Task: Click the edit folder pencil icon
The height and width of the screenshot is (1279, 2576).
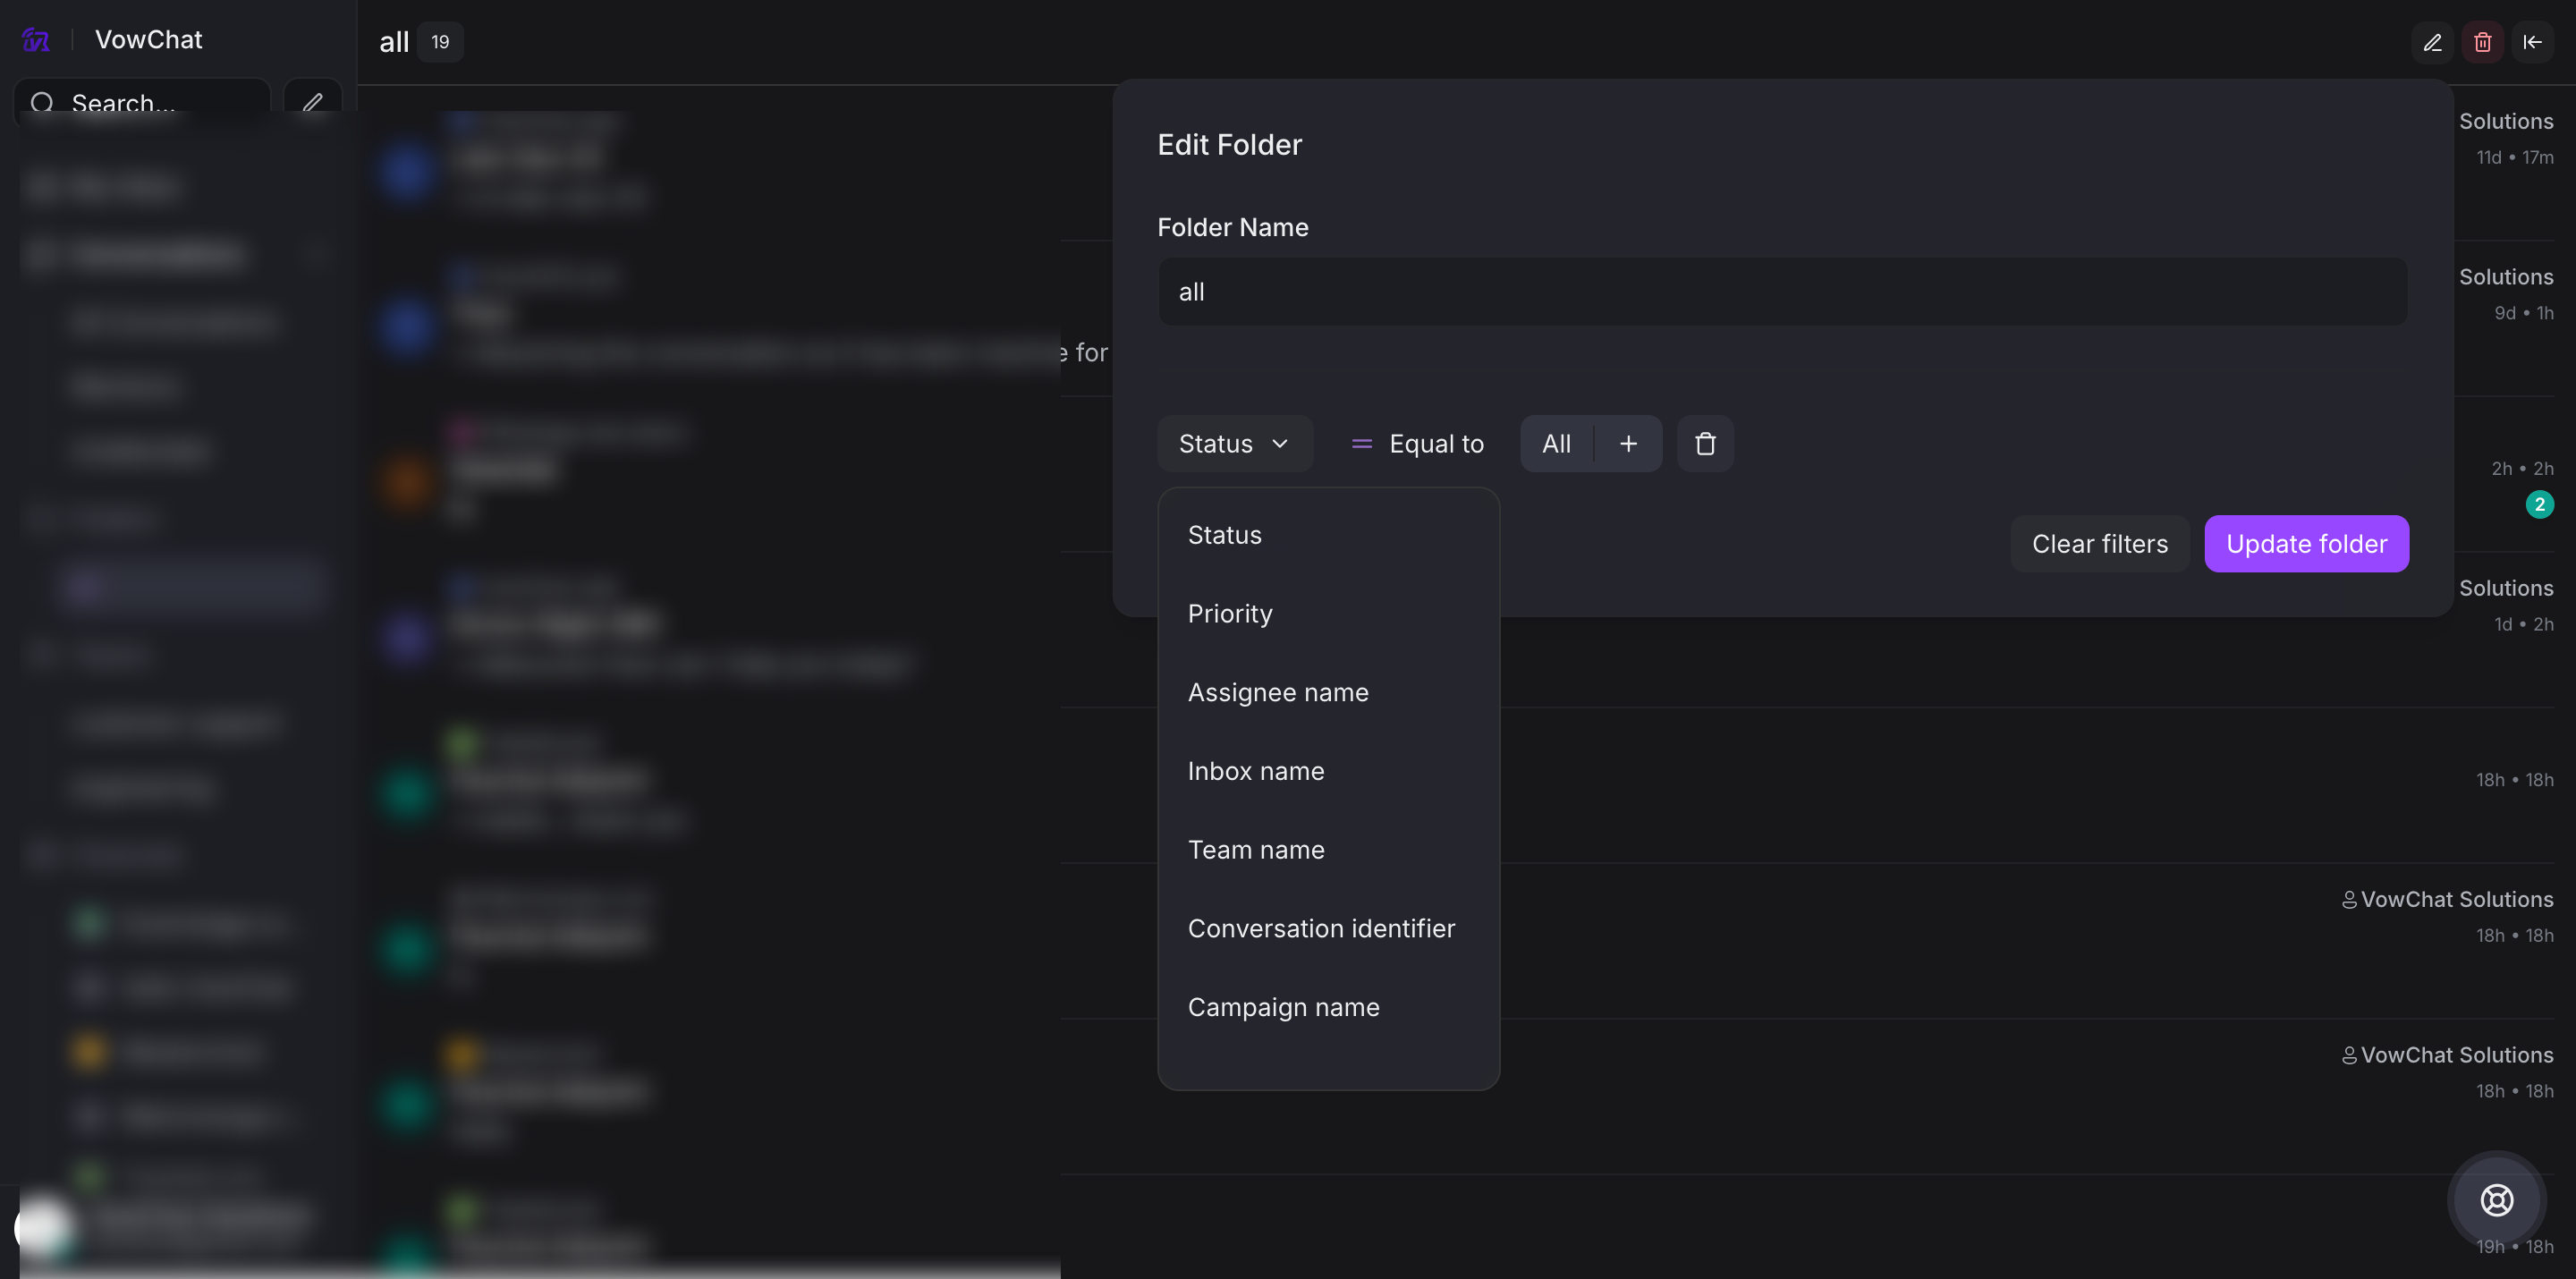Action: point(2432,42)
